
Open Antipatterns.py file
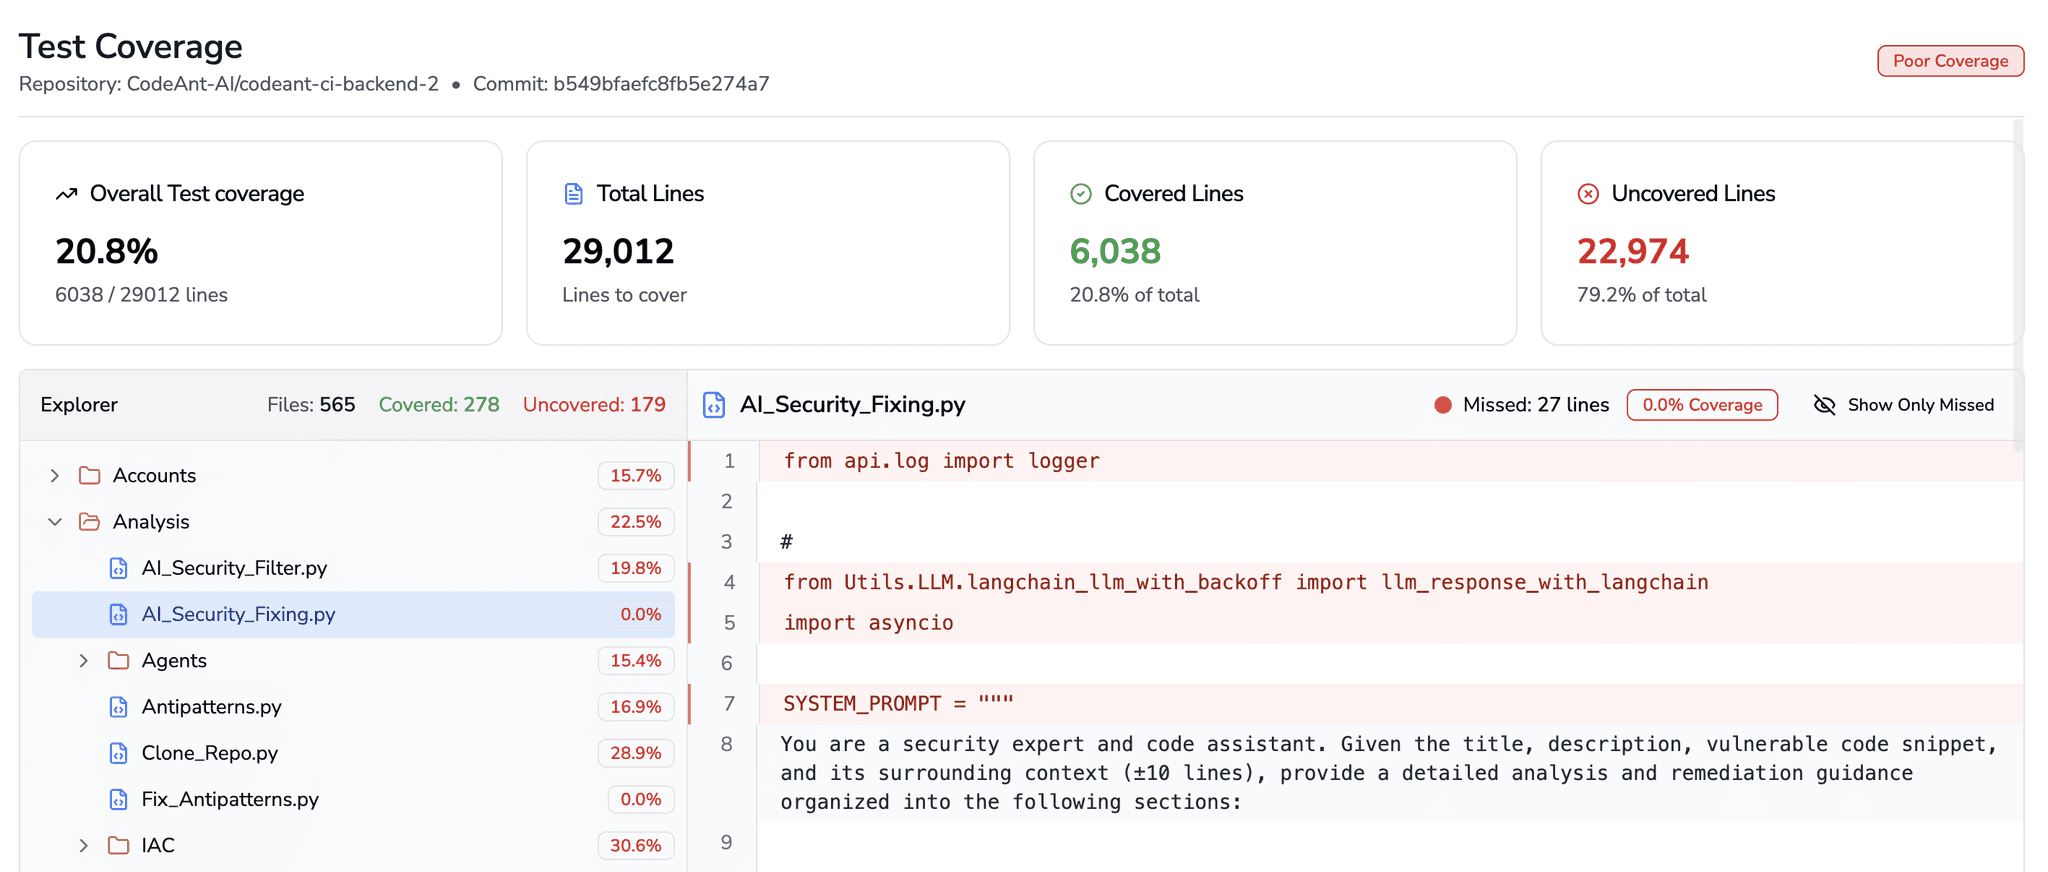click(353, 707)
